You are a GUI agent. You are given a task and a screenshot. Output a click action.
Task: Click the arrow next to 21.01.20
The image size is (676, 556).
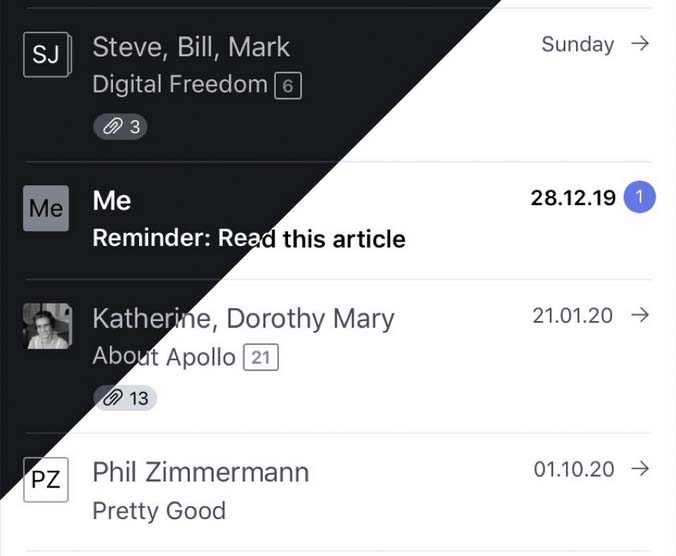point(640,315)
